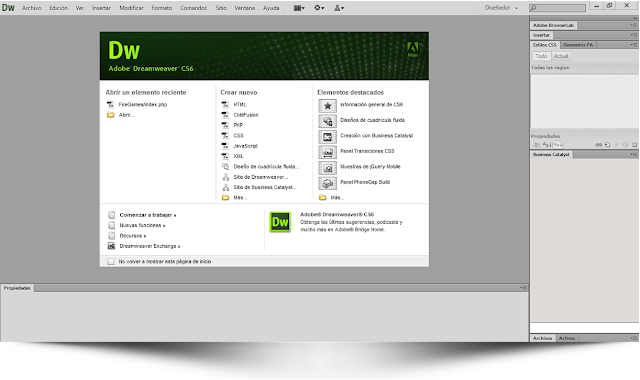Click the Sitio de Business Catalyst icon
Viewport: 640px width, 380px height.
coord(225,187)
